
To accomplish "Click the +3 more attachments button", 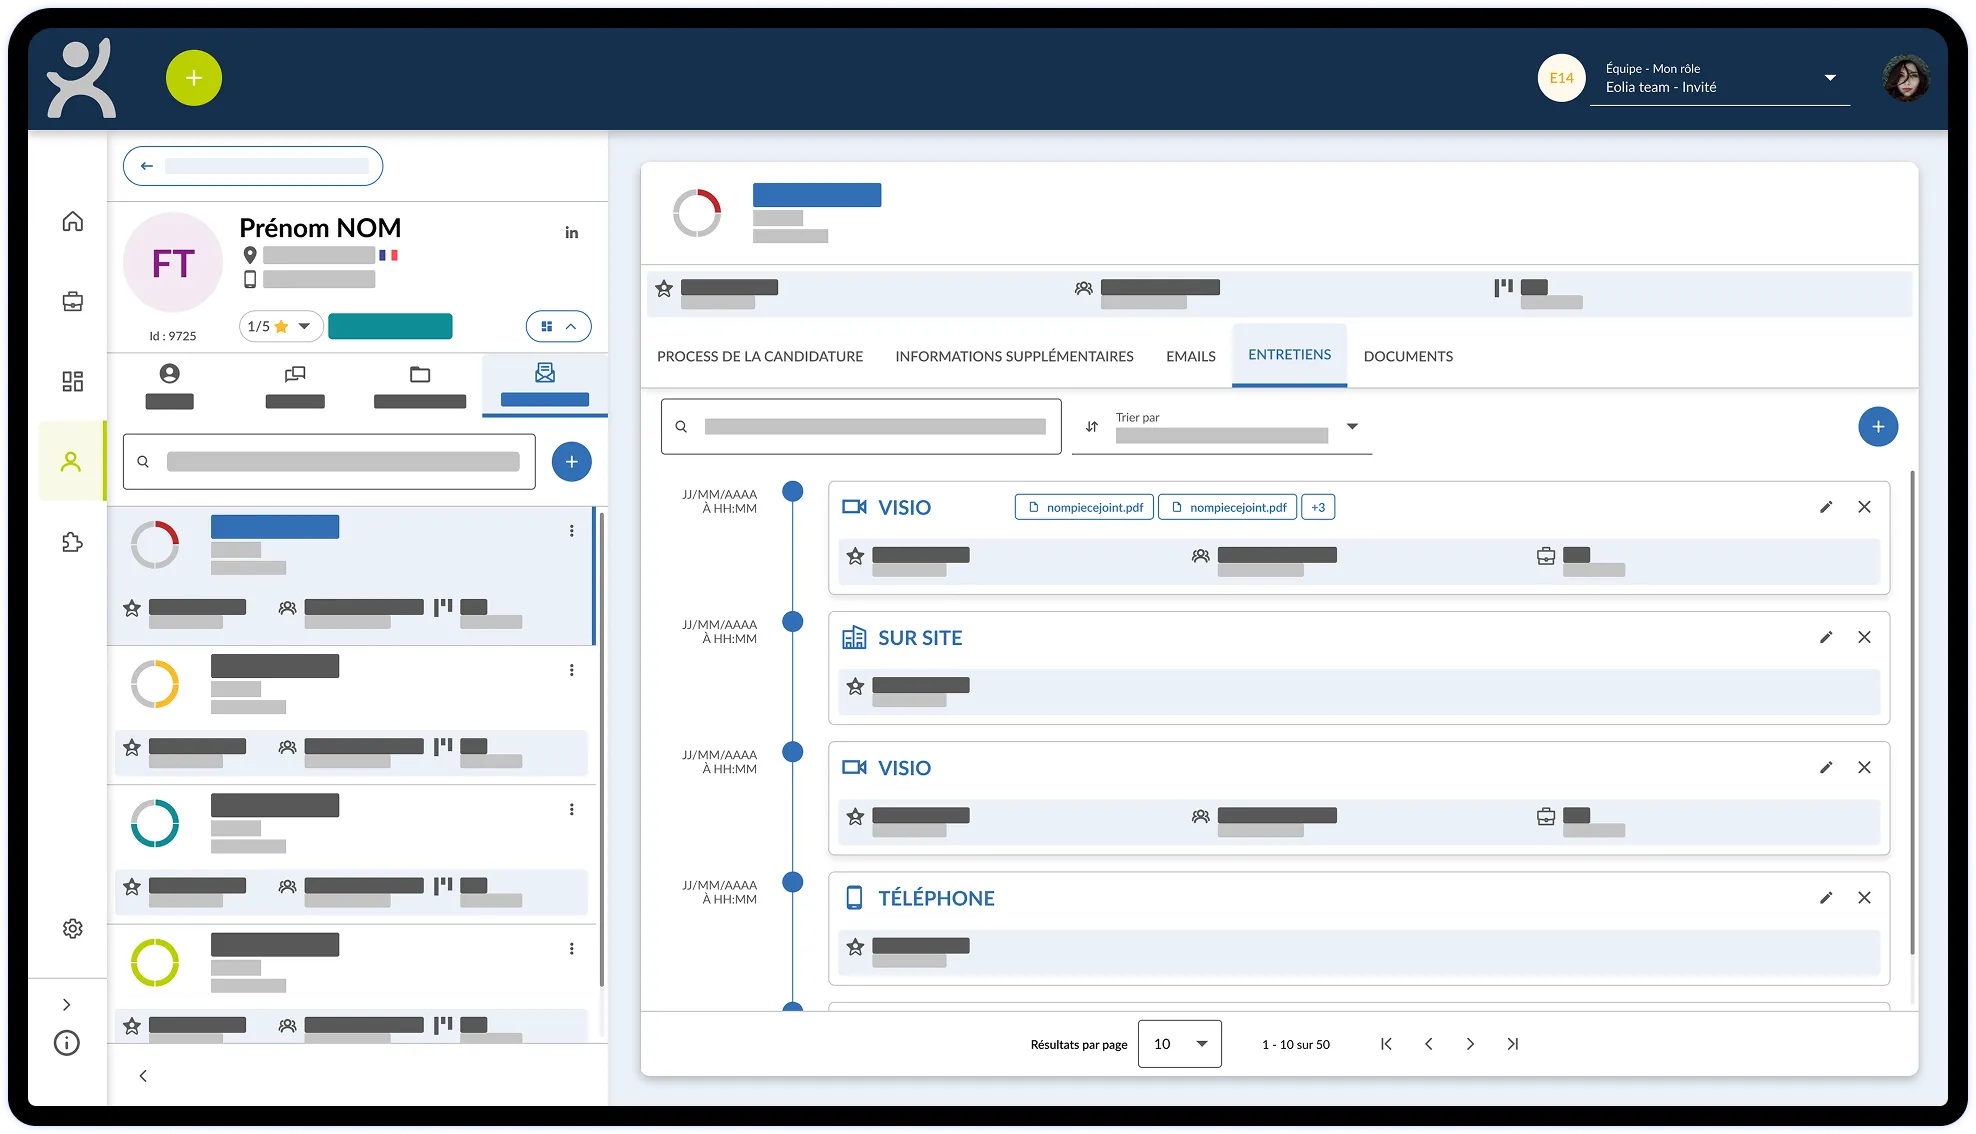I will pyautogui.click(x=1317, y=507).
